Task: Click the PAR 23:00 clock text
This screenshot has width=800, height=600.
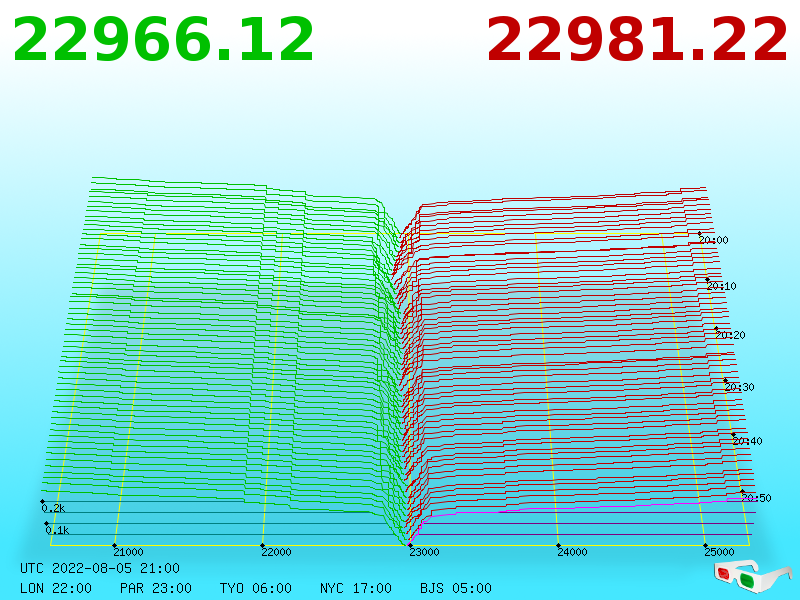Action: 156,588
